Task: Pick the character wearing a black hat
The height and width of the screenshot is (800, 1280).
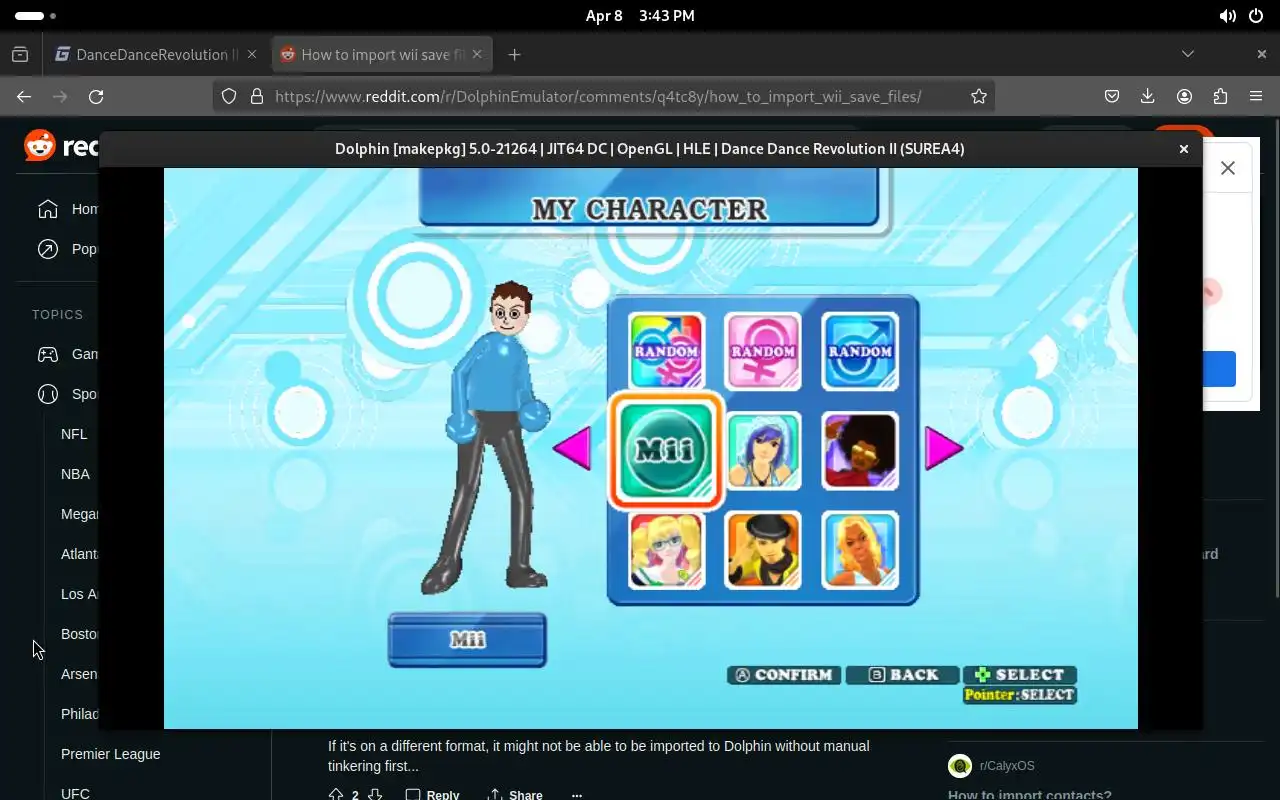Action: [763, 550]
